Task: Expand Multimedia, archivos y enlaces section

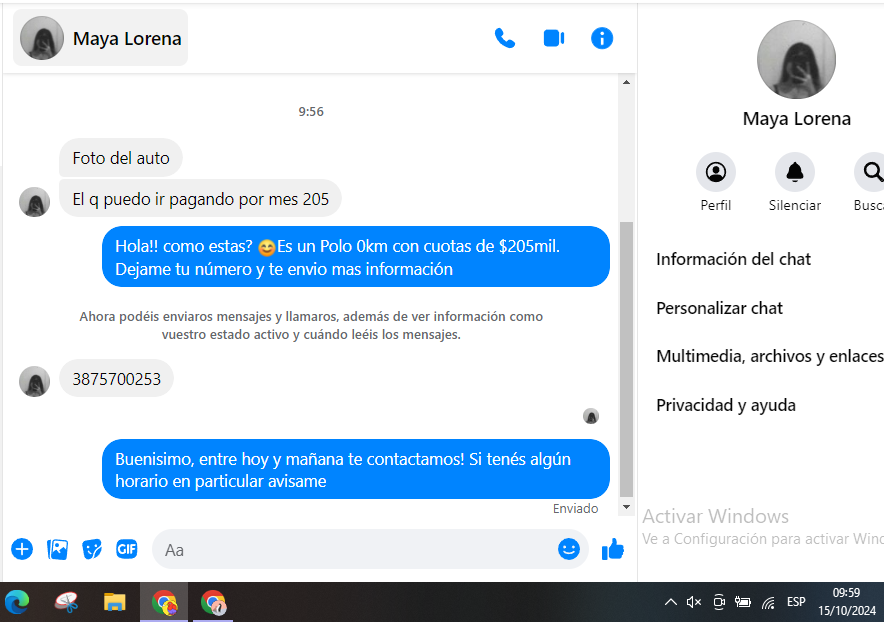Action: [x=769, y=356]
